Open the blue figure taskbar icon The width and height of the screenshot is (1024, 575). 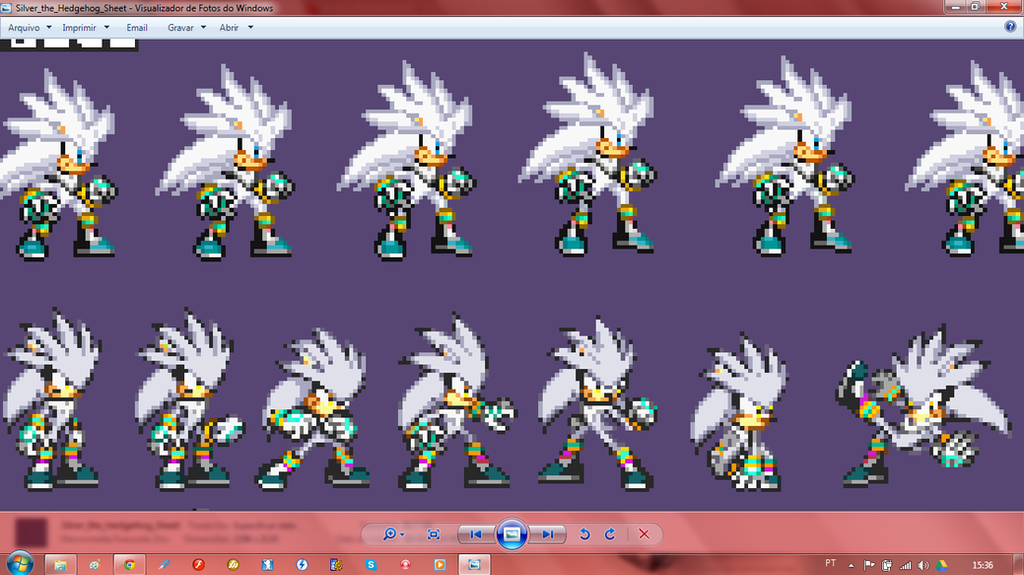pos(268,565)
